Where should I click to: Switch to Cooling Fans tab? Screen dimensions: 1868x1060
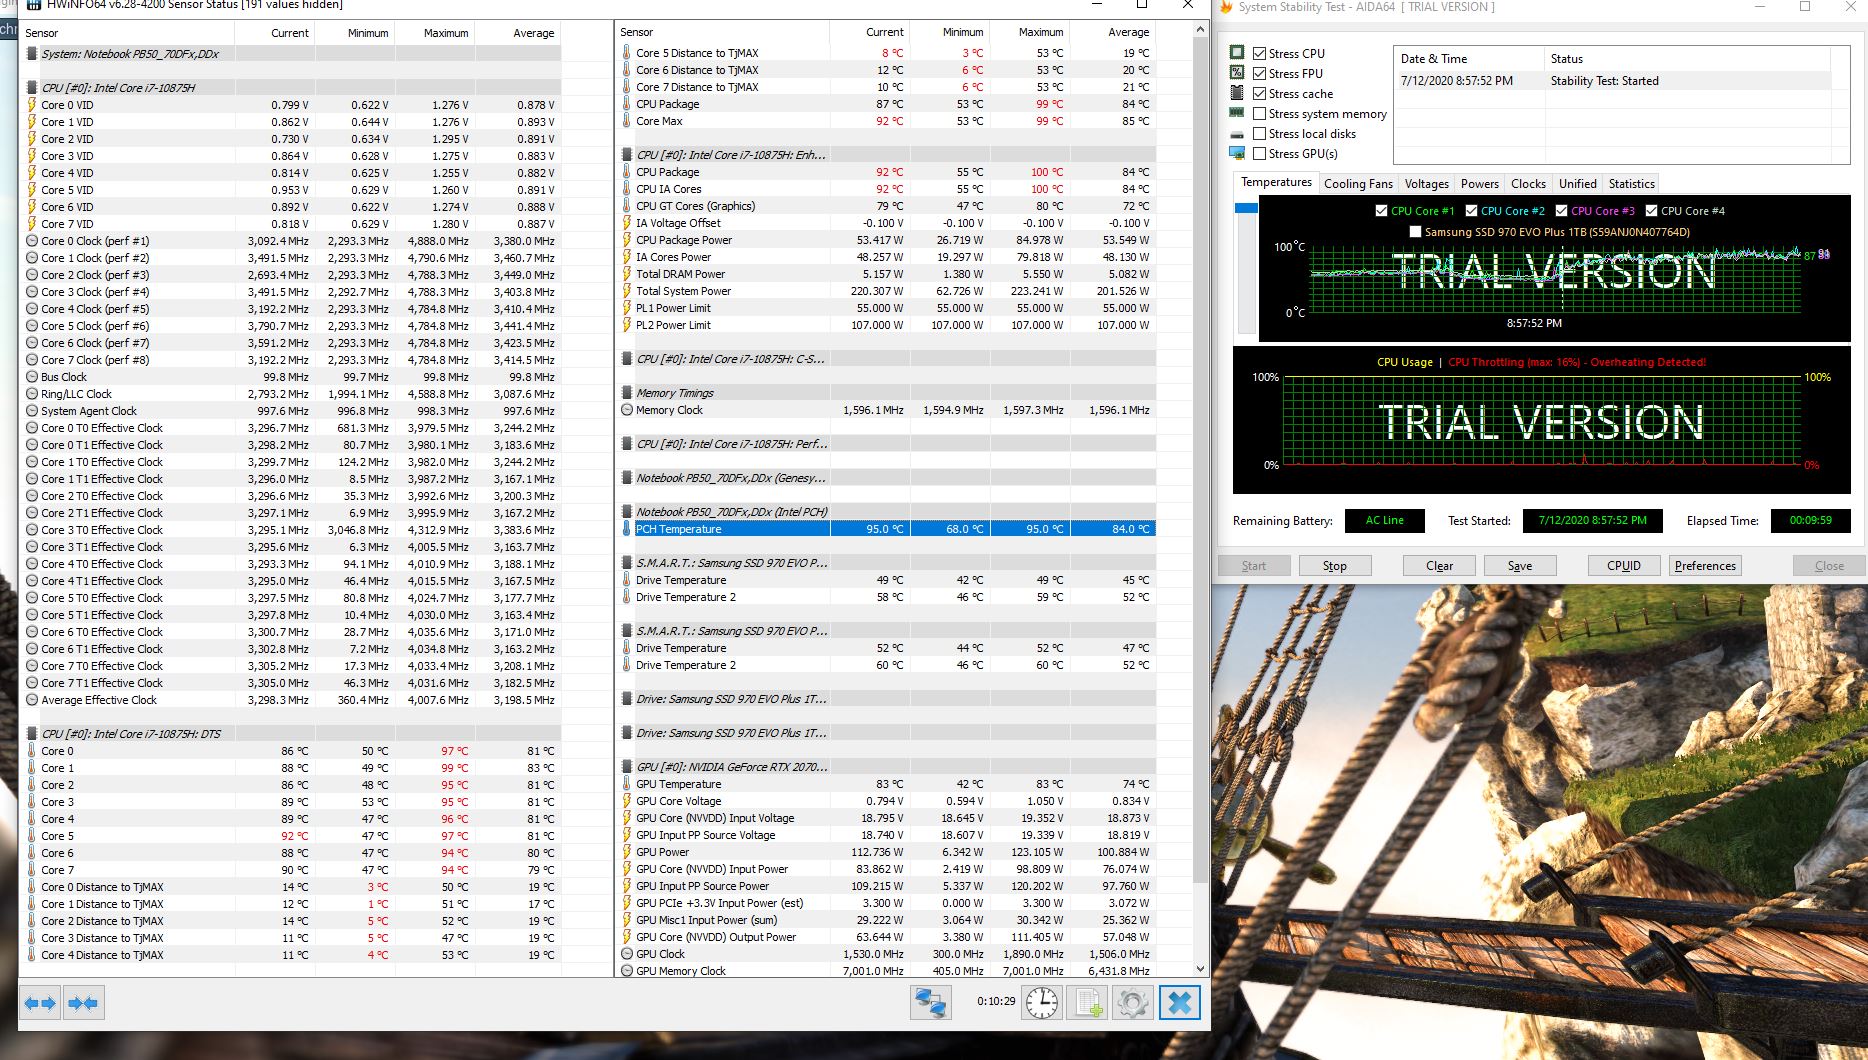[1358, 184]
